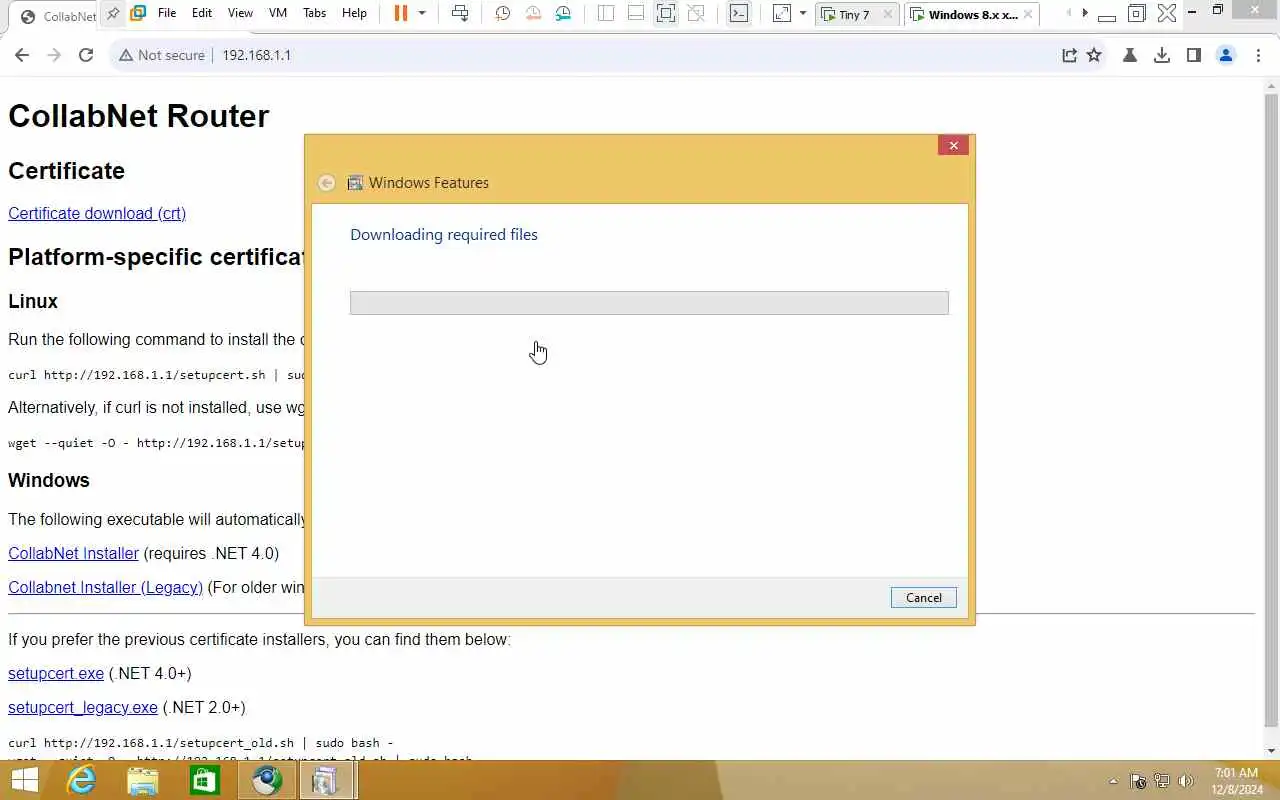Show hidden system tray icons
Viewport: 1280px width, 800px height.
[x=1113, y=781]
